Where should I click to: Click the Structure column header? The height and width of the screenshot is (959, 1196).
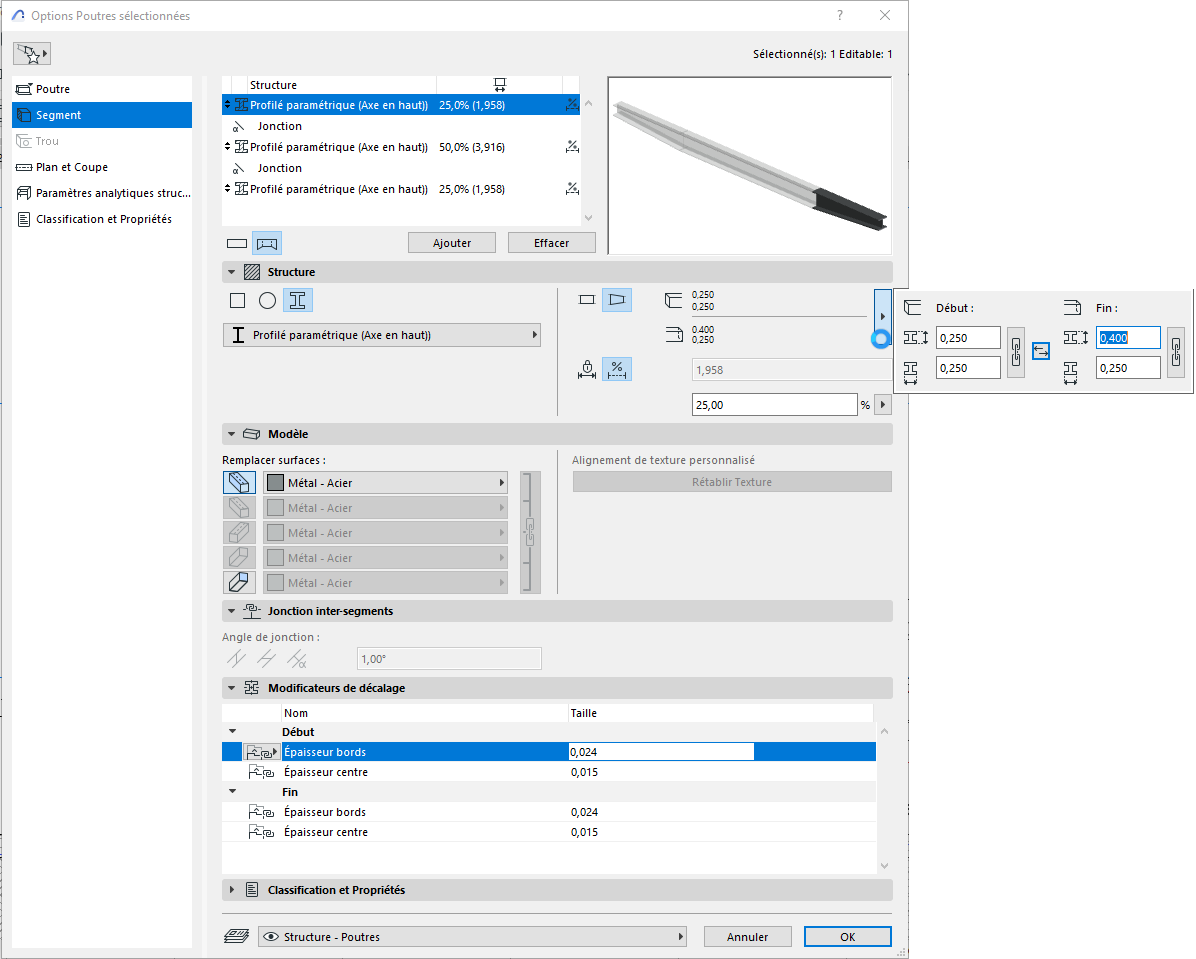[x=273, y=85]
